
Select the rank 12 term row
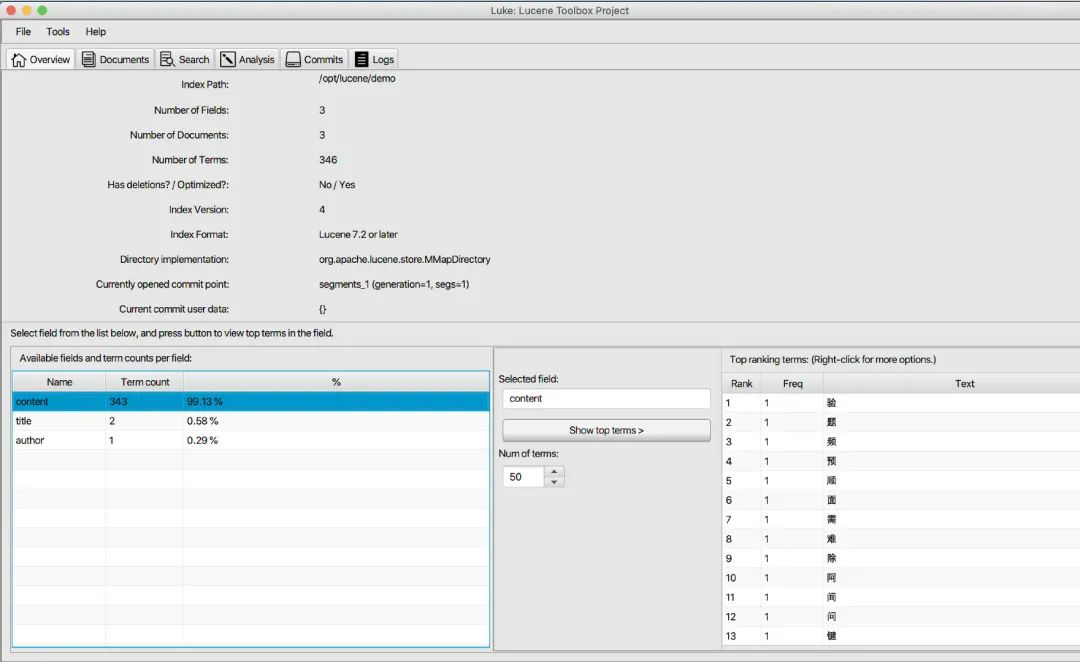(901, 617)
